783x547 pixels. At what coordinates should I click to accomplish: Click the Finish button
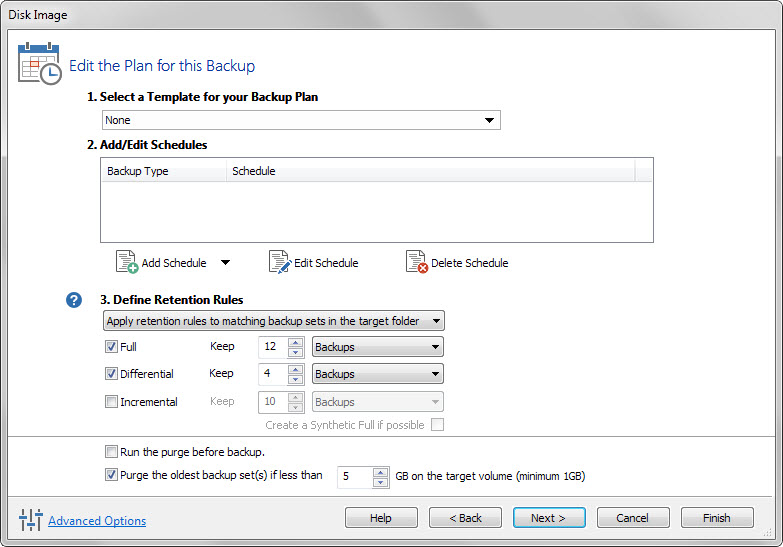(717, 518)
